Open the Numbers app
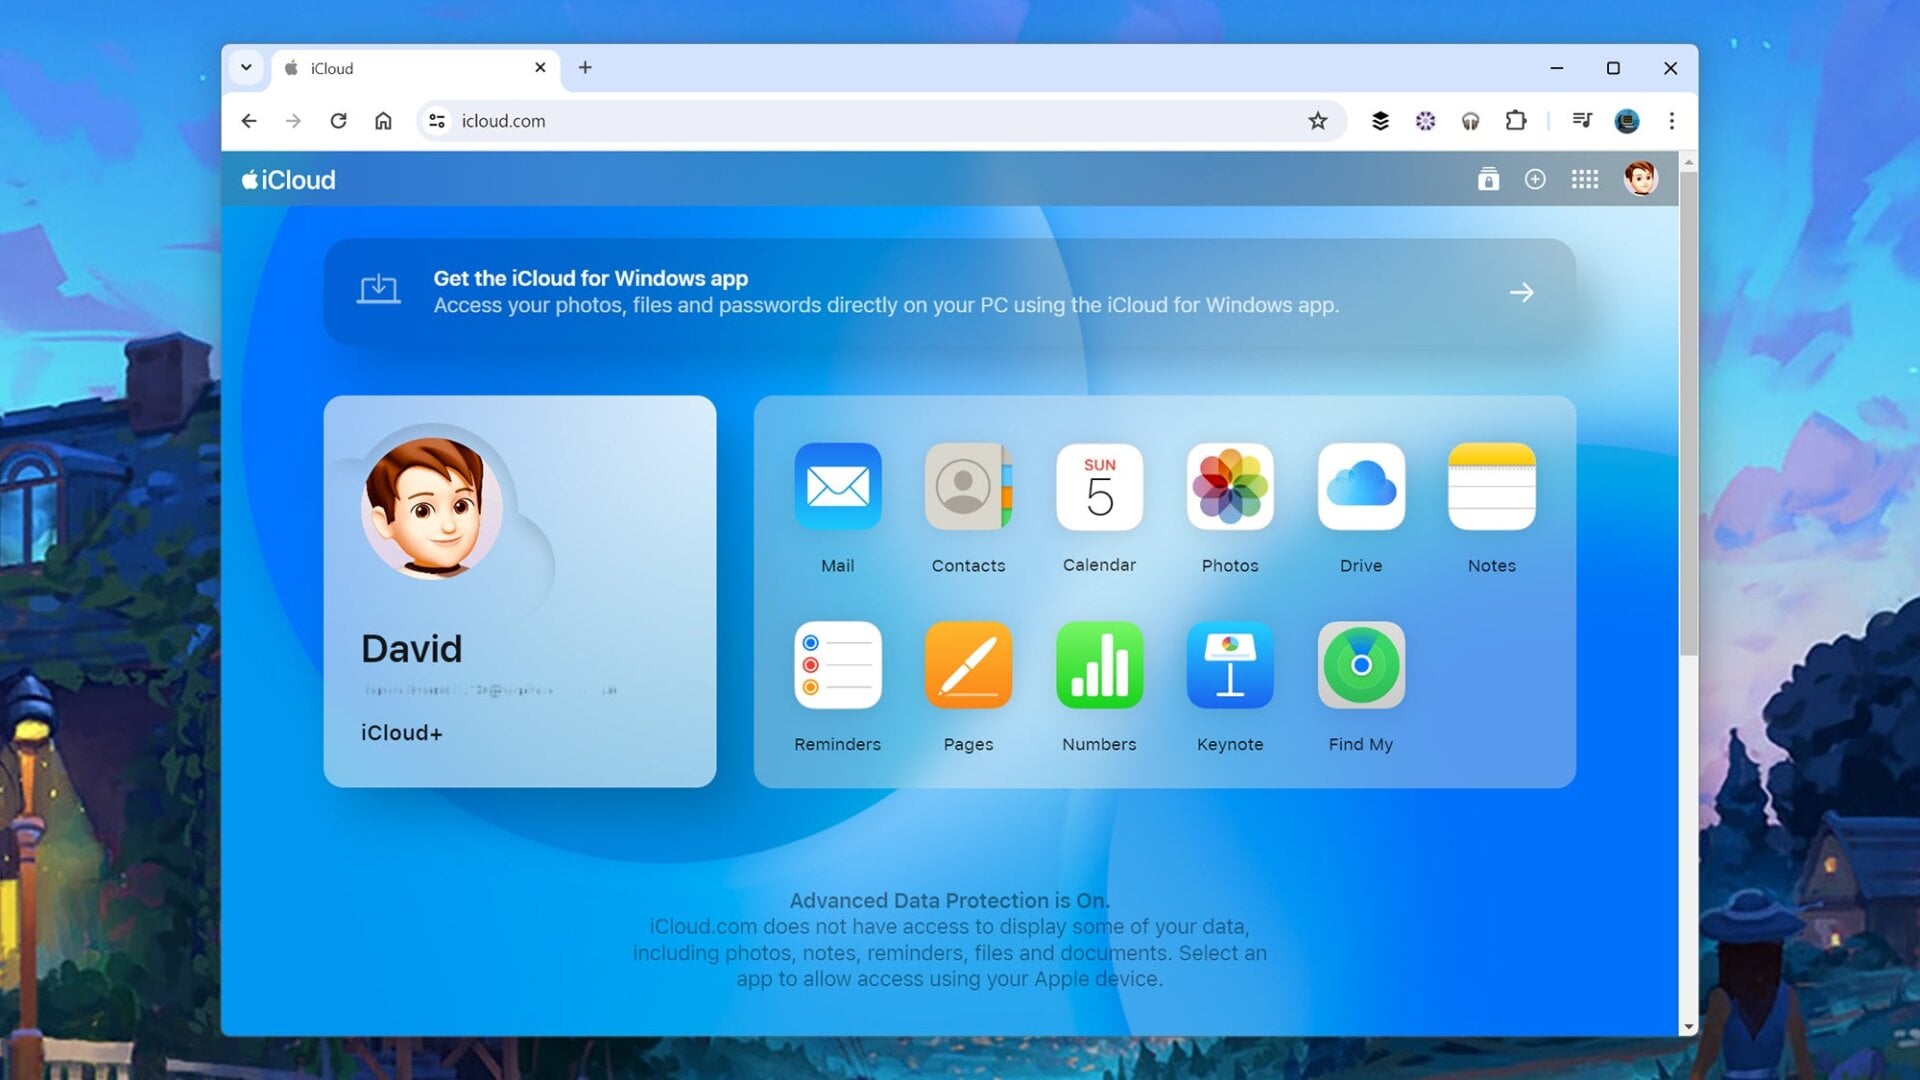This screenshot has height=1080, width=1920. pyautogui.click(x=1099, y=665)
